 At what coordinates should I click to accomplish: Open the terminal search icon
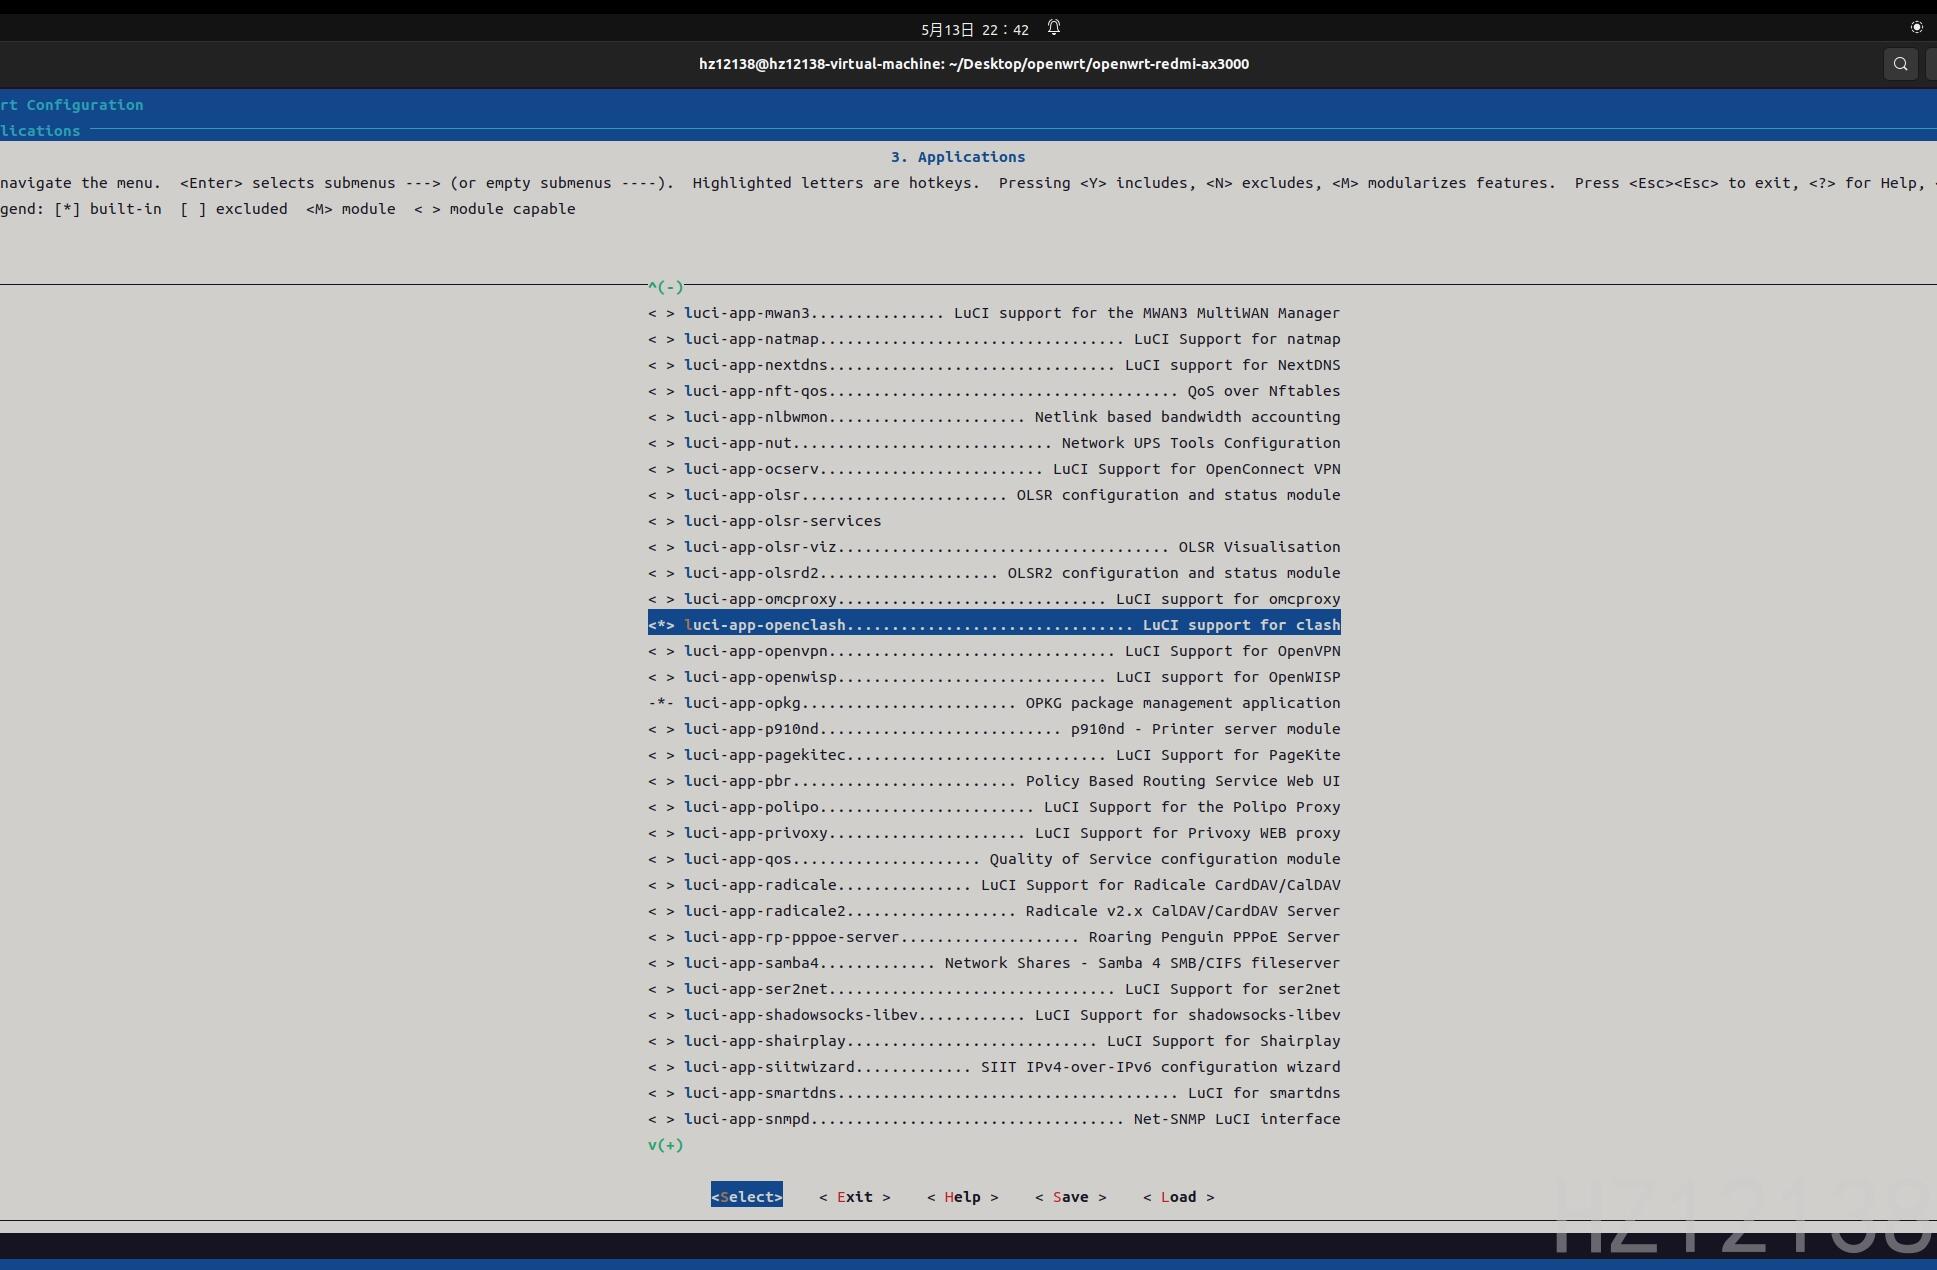point(1900,64)
